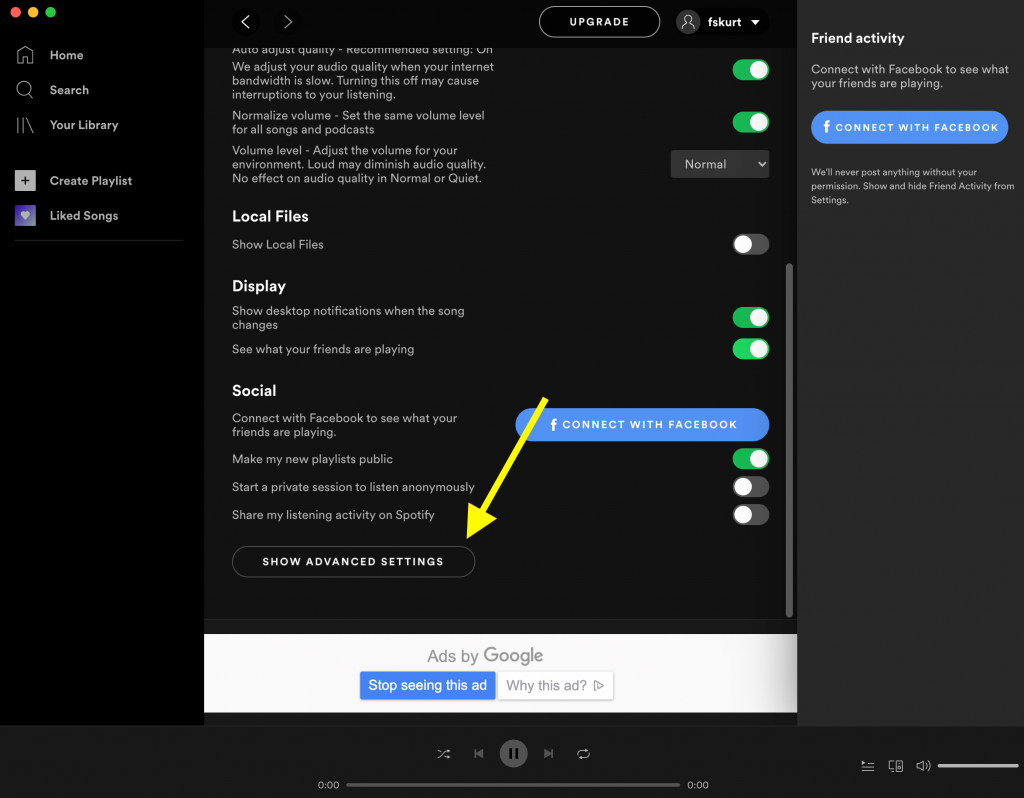Click the Local Files heading
The width and height of the screenshot is (1024, 798).
tap(270, 216)
